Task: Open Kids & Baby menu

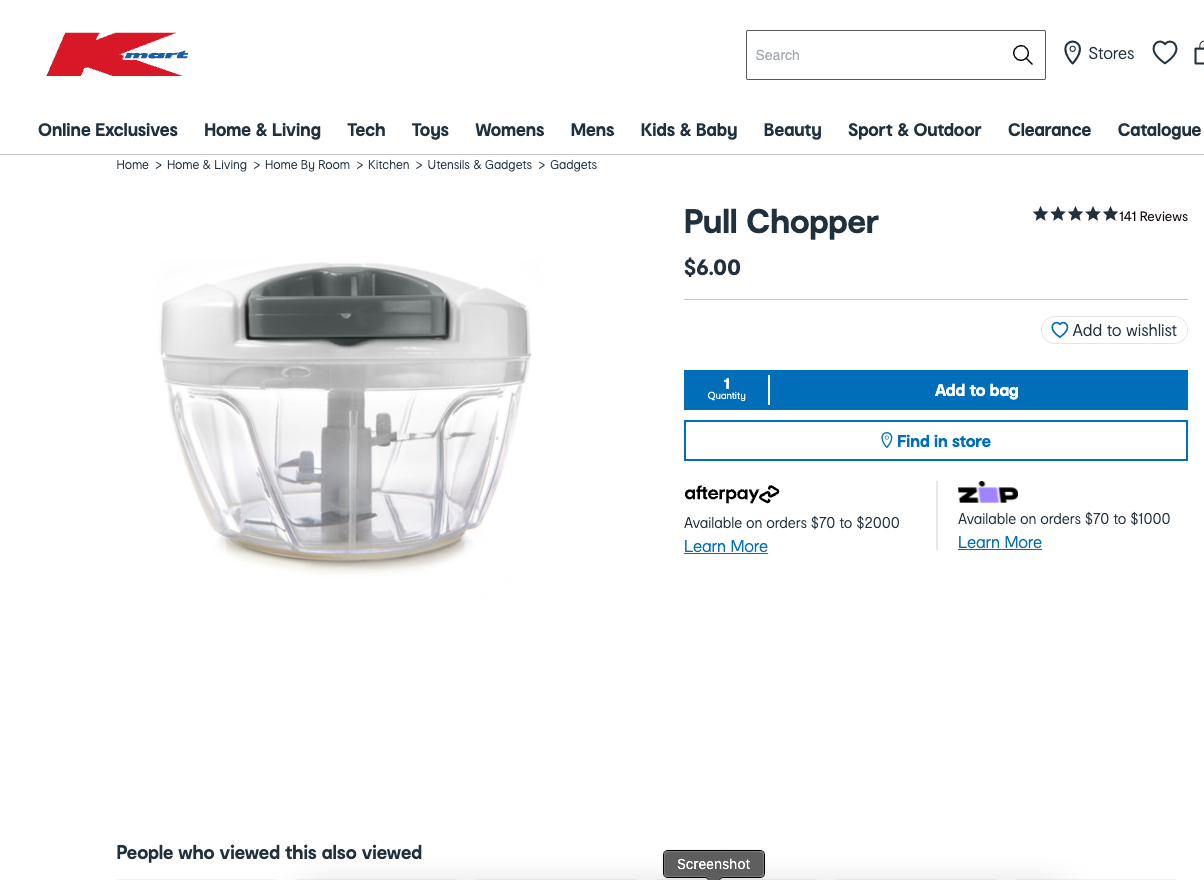Action: tap(689, 130)
